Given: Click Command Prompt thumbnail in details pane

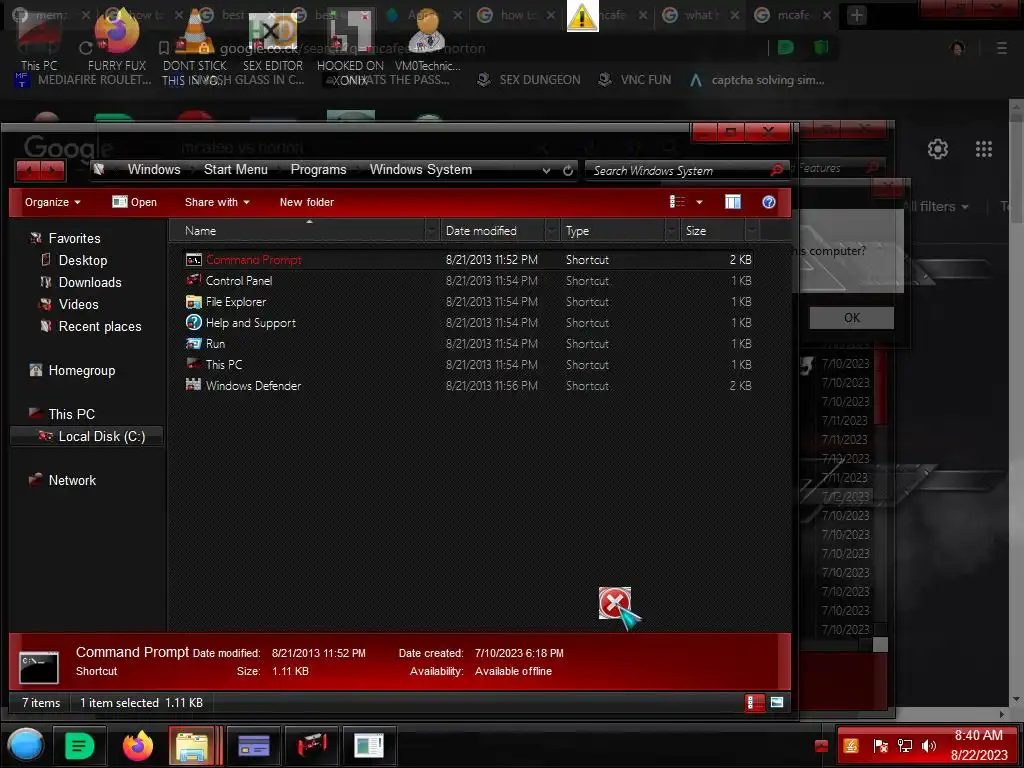Looking at the screenshot, I should pos(39,667).
